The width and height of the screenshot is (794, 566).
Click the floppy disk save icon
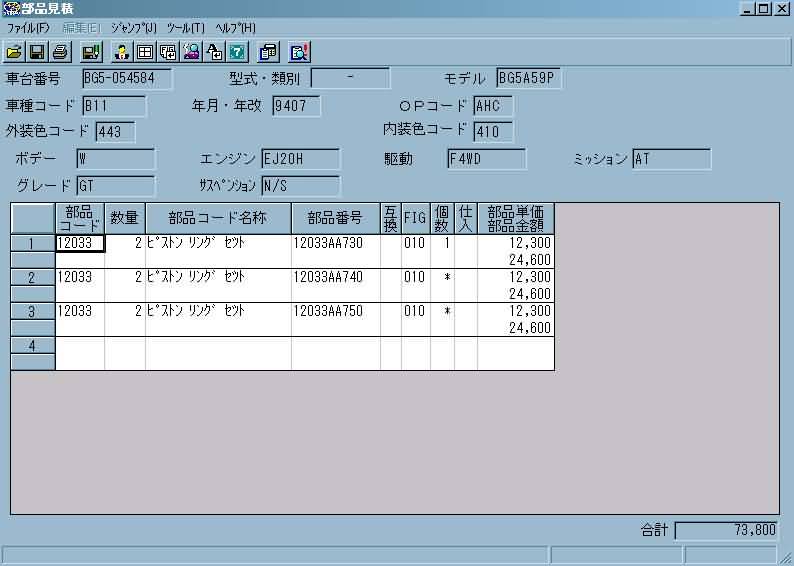(36, 52)
